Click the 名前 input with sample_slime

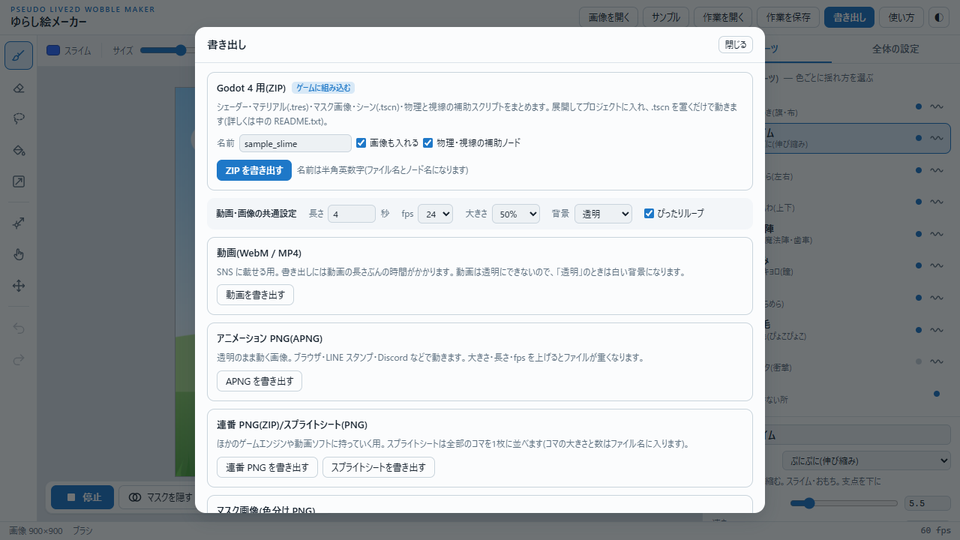295,143
